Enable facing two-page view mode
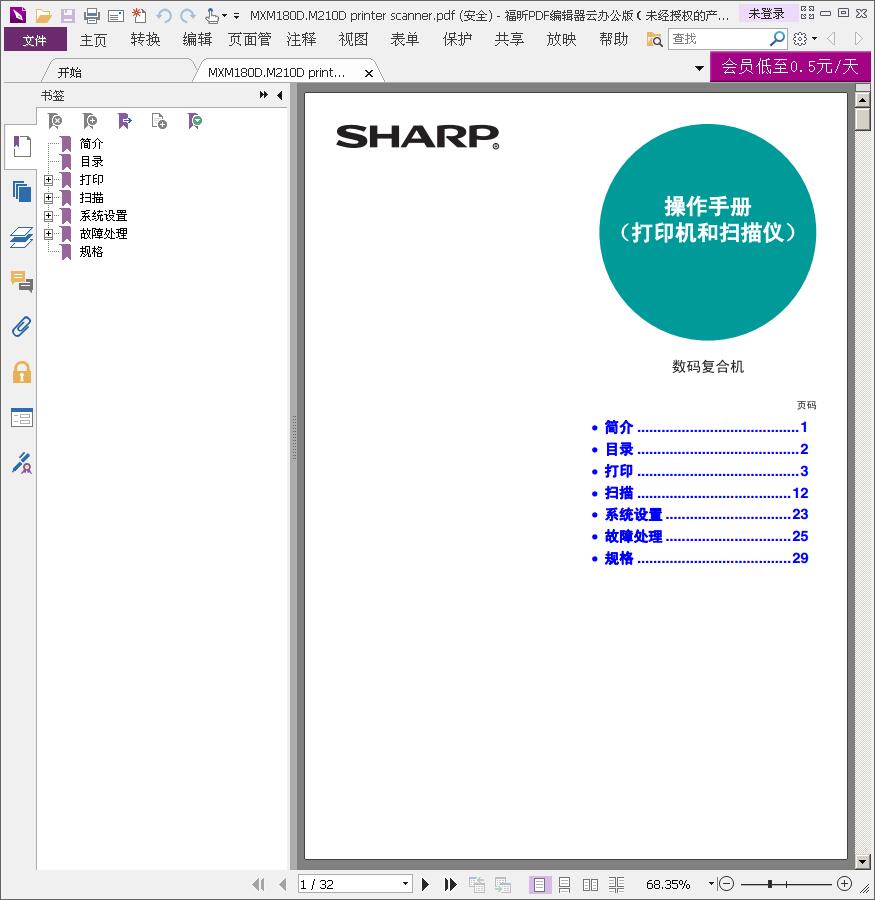Viewport: 875px width, 900px height. tap(590, 885)
